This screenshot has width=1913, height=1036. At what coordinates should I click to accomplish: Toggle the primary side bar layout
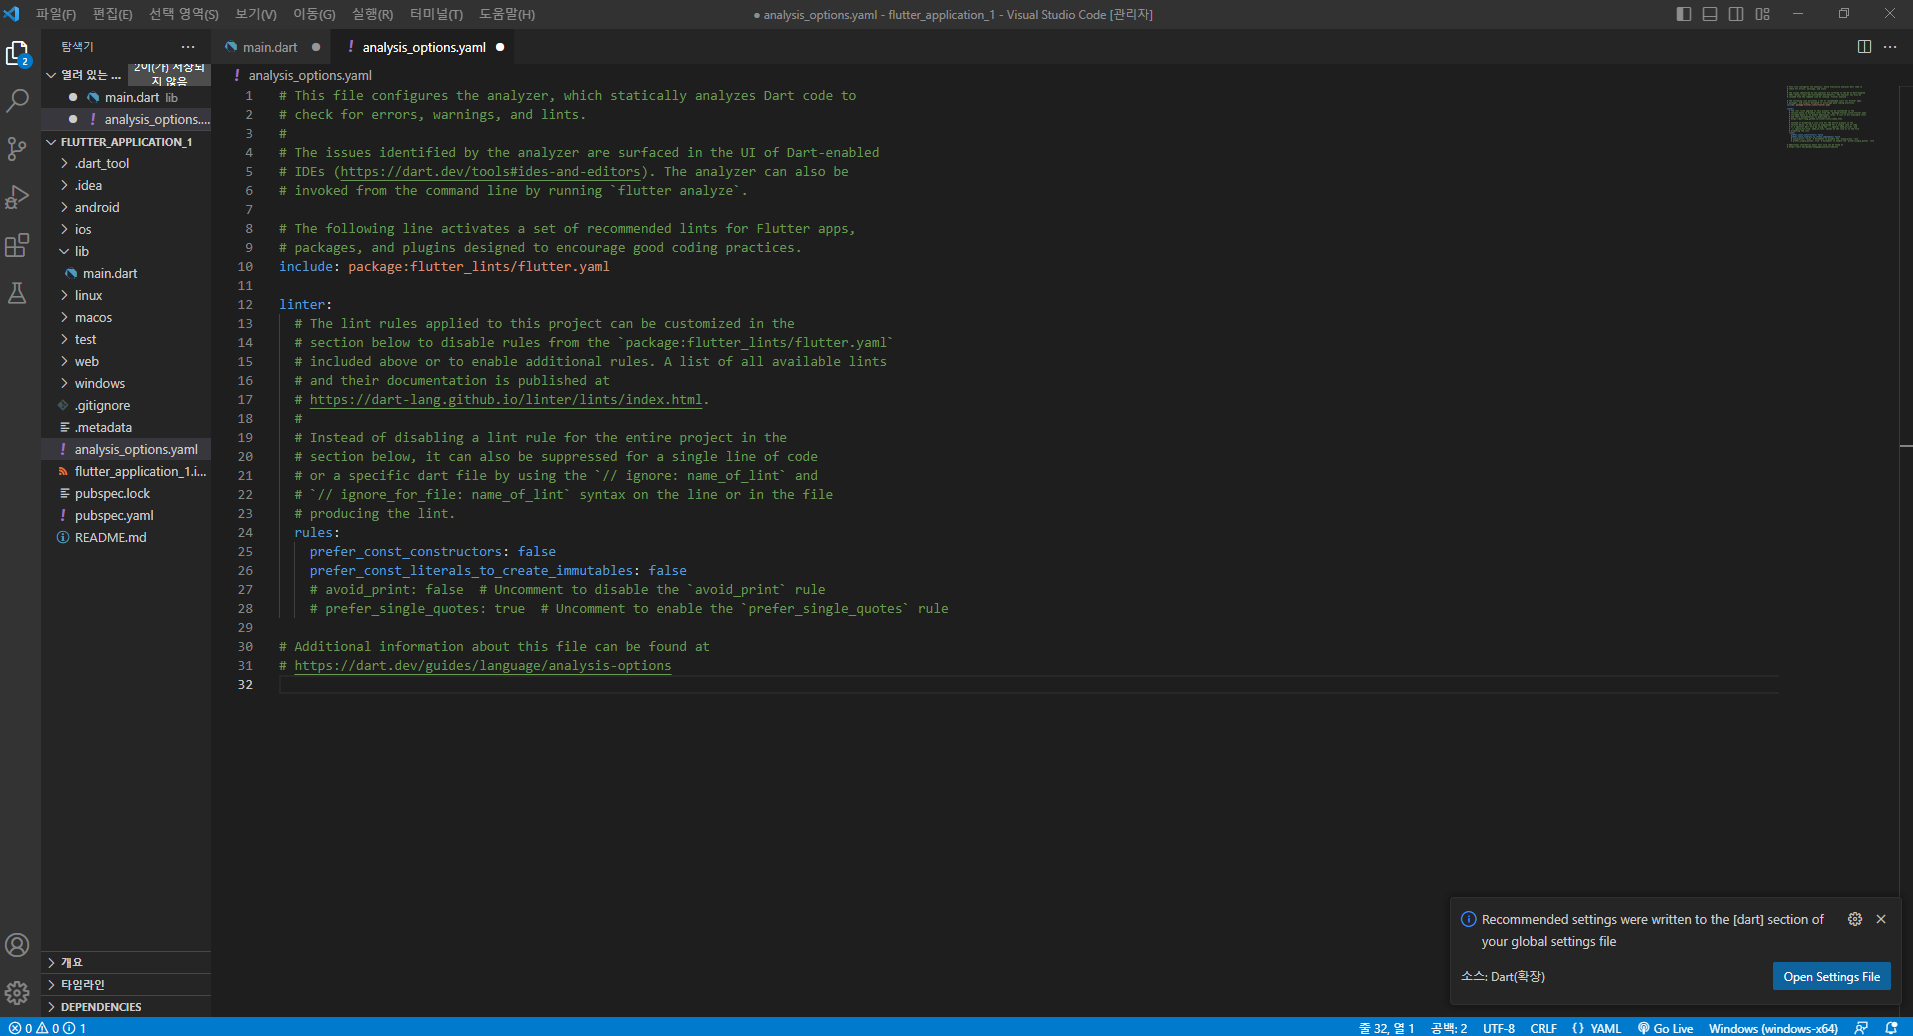1684,14
